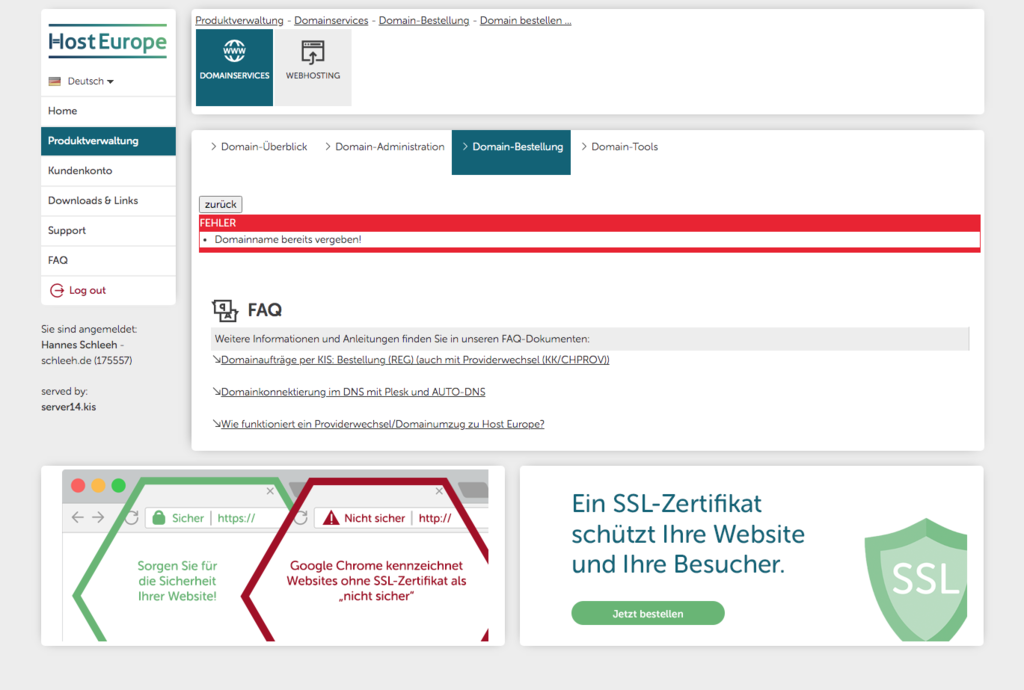The height and width of the screenshot is (690, 1024).
Task: Click Produktverwaltung breadcrumb link
Action: point(239,20)
